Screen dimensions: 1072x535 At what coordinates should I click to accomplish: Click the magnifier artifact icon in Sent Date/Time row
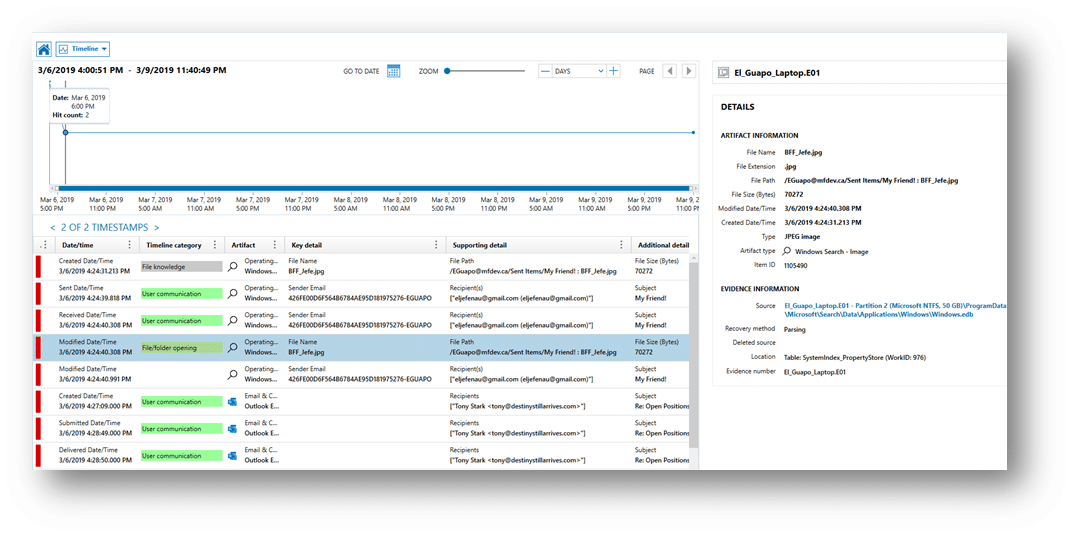coord(232,294)
